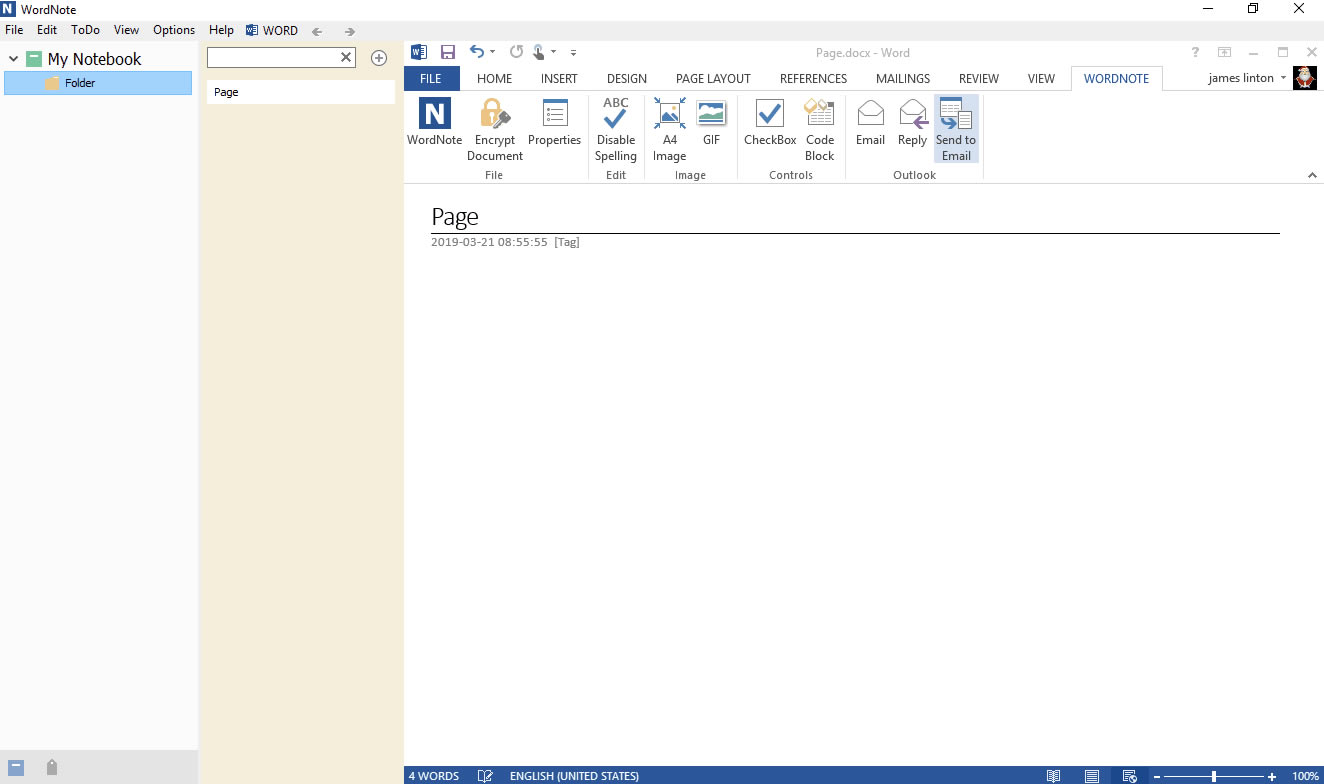The image size is (1324, 784).
Task: Reply via Outlook
Action: (x=912, y=120)
